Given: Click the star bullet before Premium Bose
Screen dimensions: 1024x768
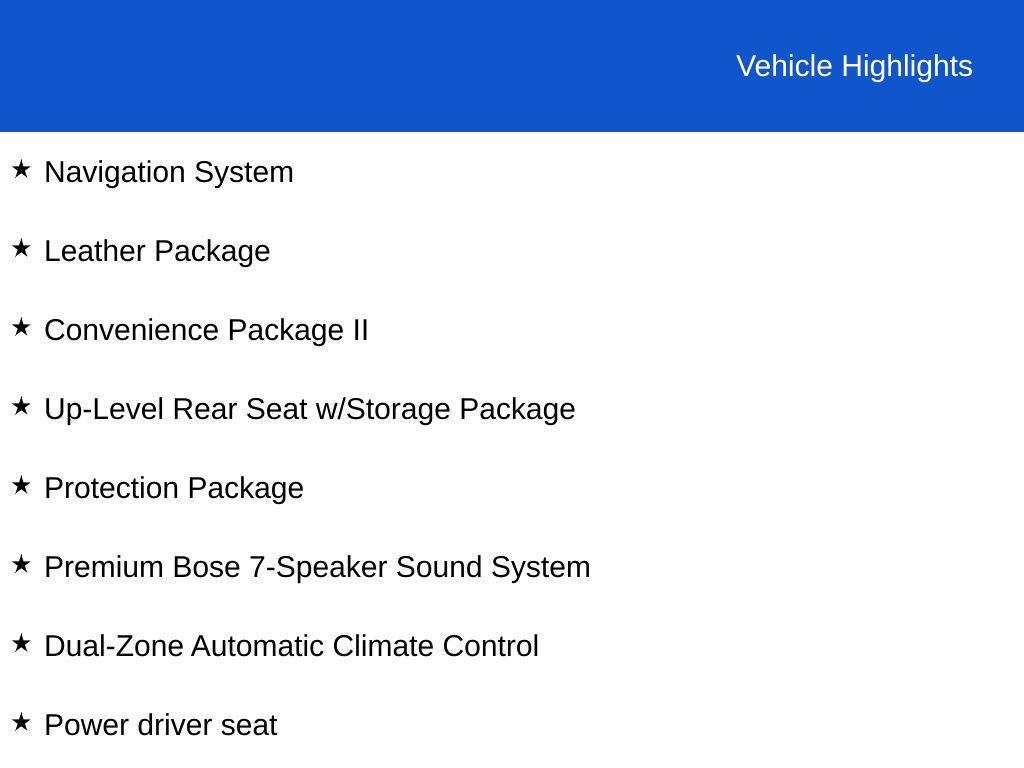Looking at the screenshot, I should 21,565.
